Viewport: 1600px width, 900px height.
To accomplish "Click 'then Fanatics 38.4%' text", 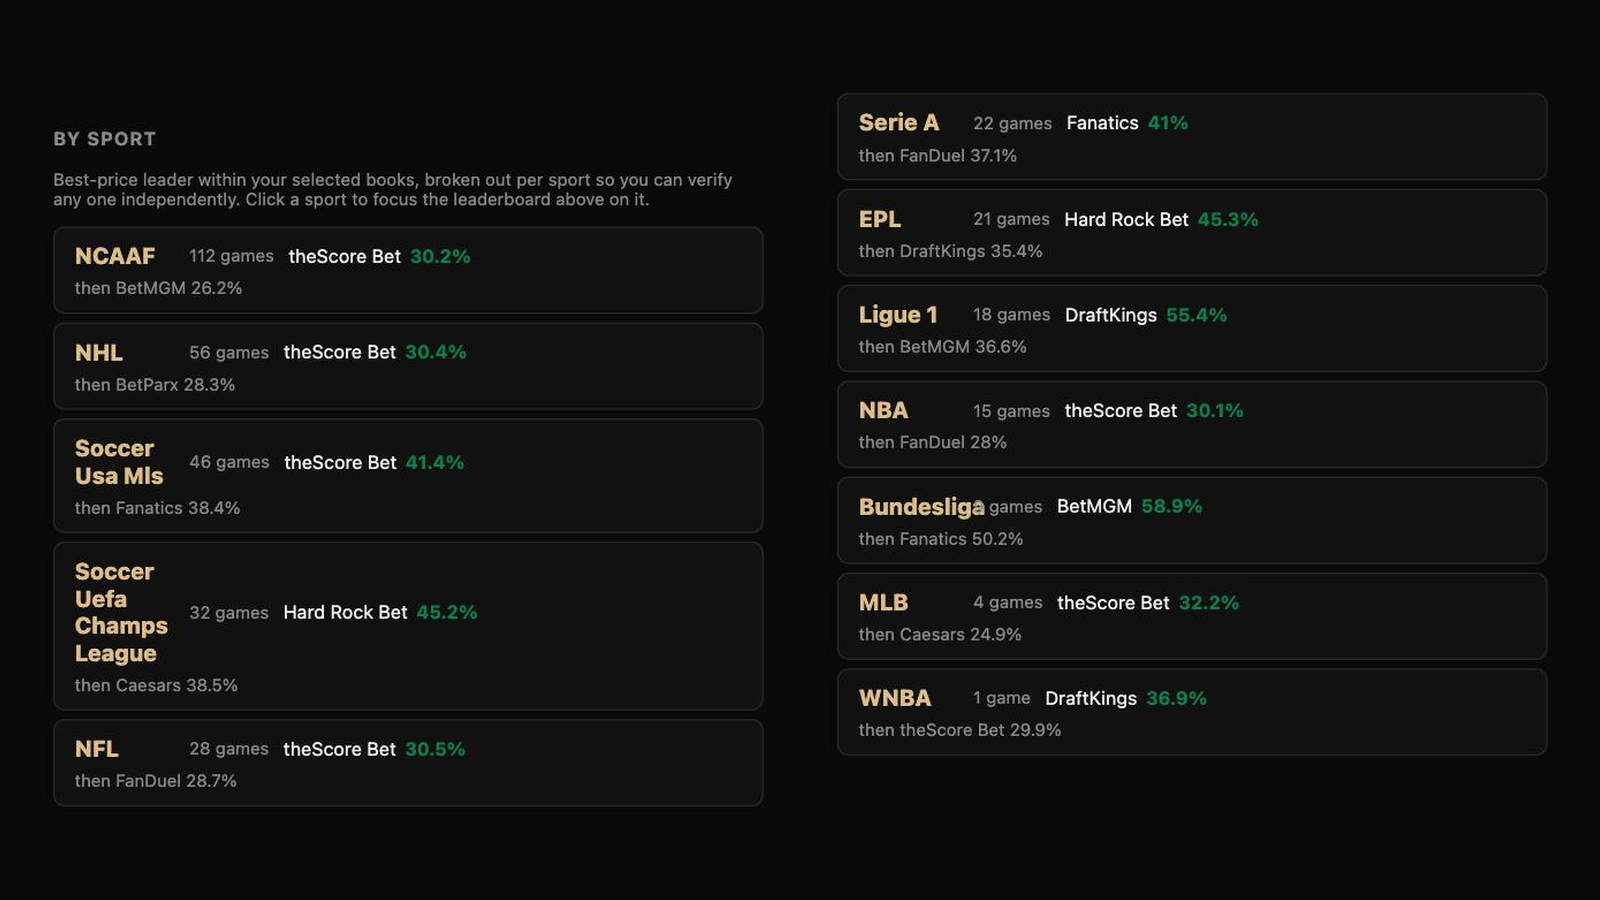I will tap(157, 508).
